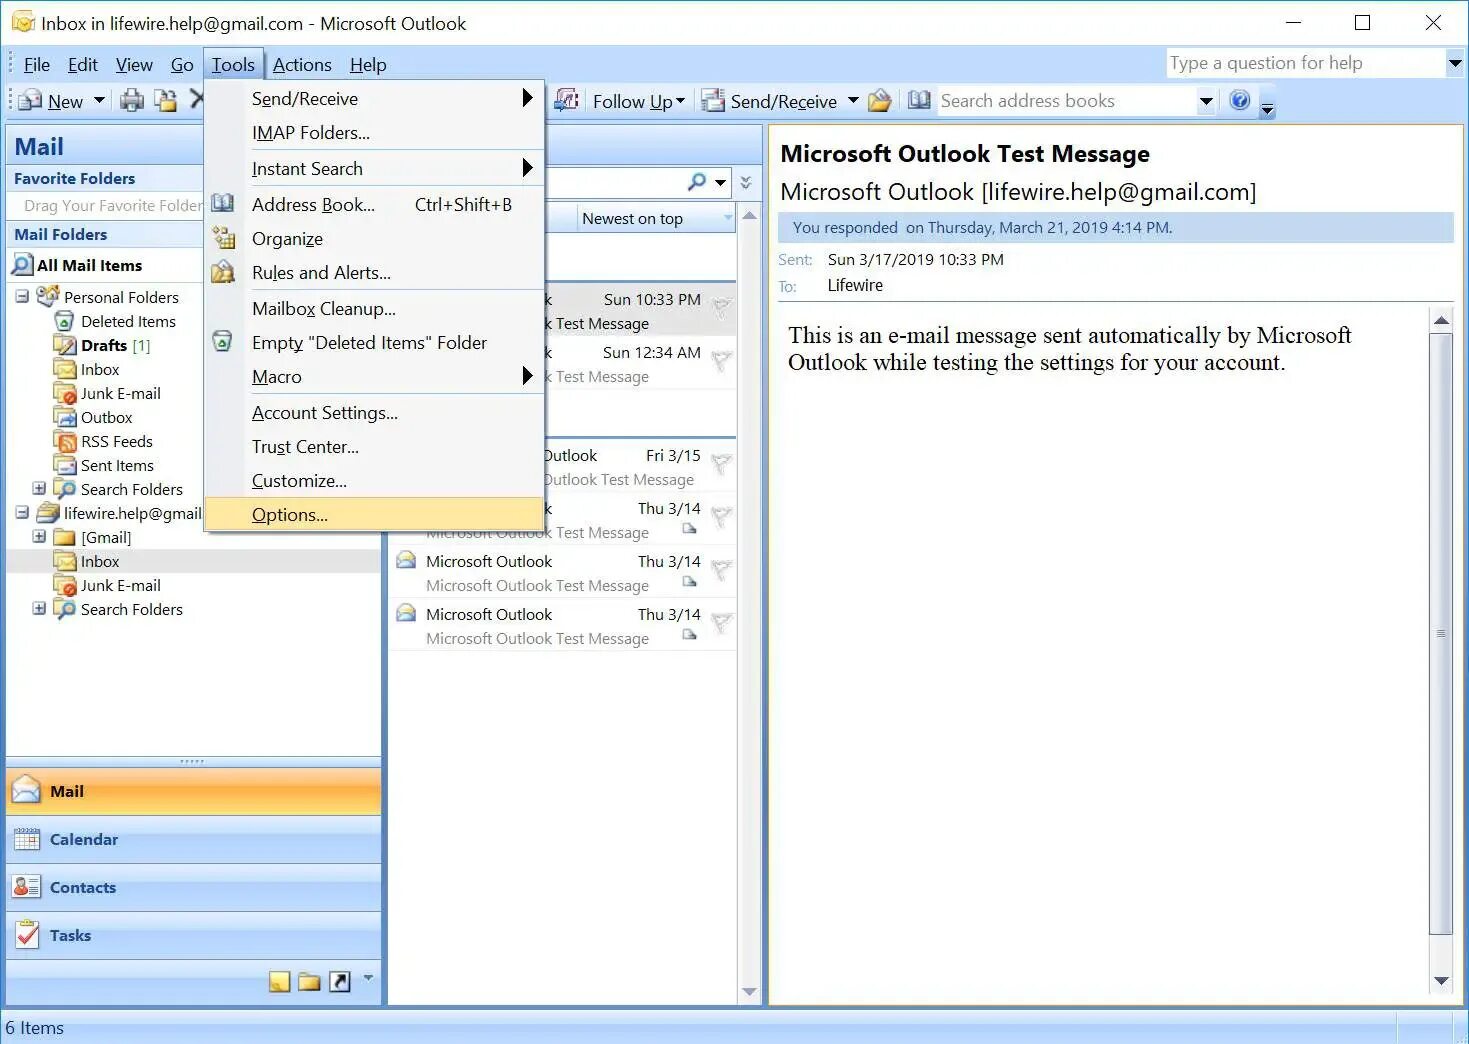
Task: Click the Search address books field
Action: pos(1066,101)
